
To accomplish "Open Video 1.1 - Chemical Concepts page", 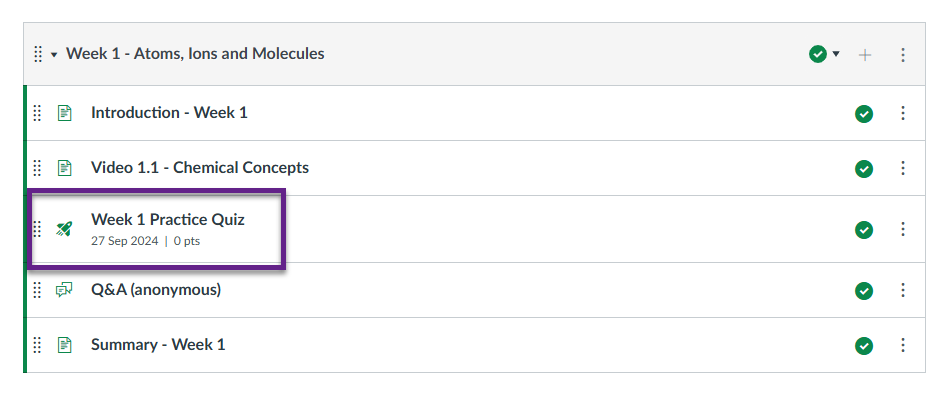I will [x=200, y=167].
